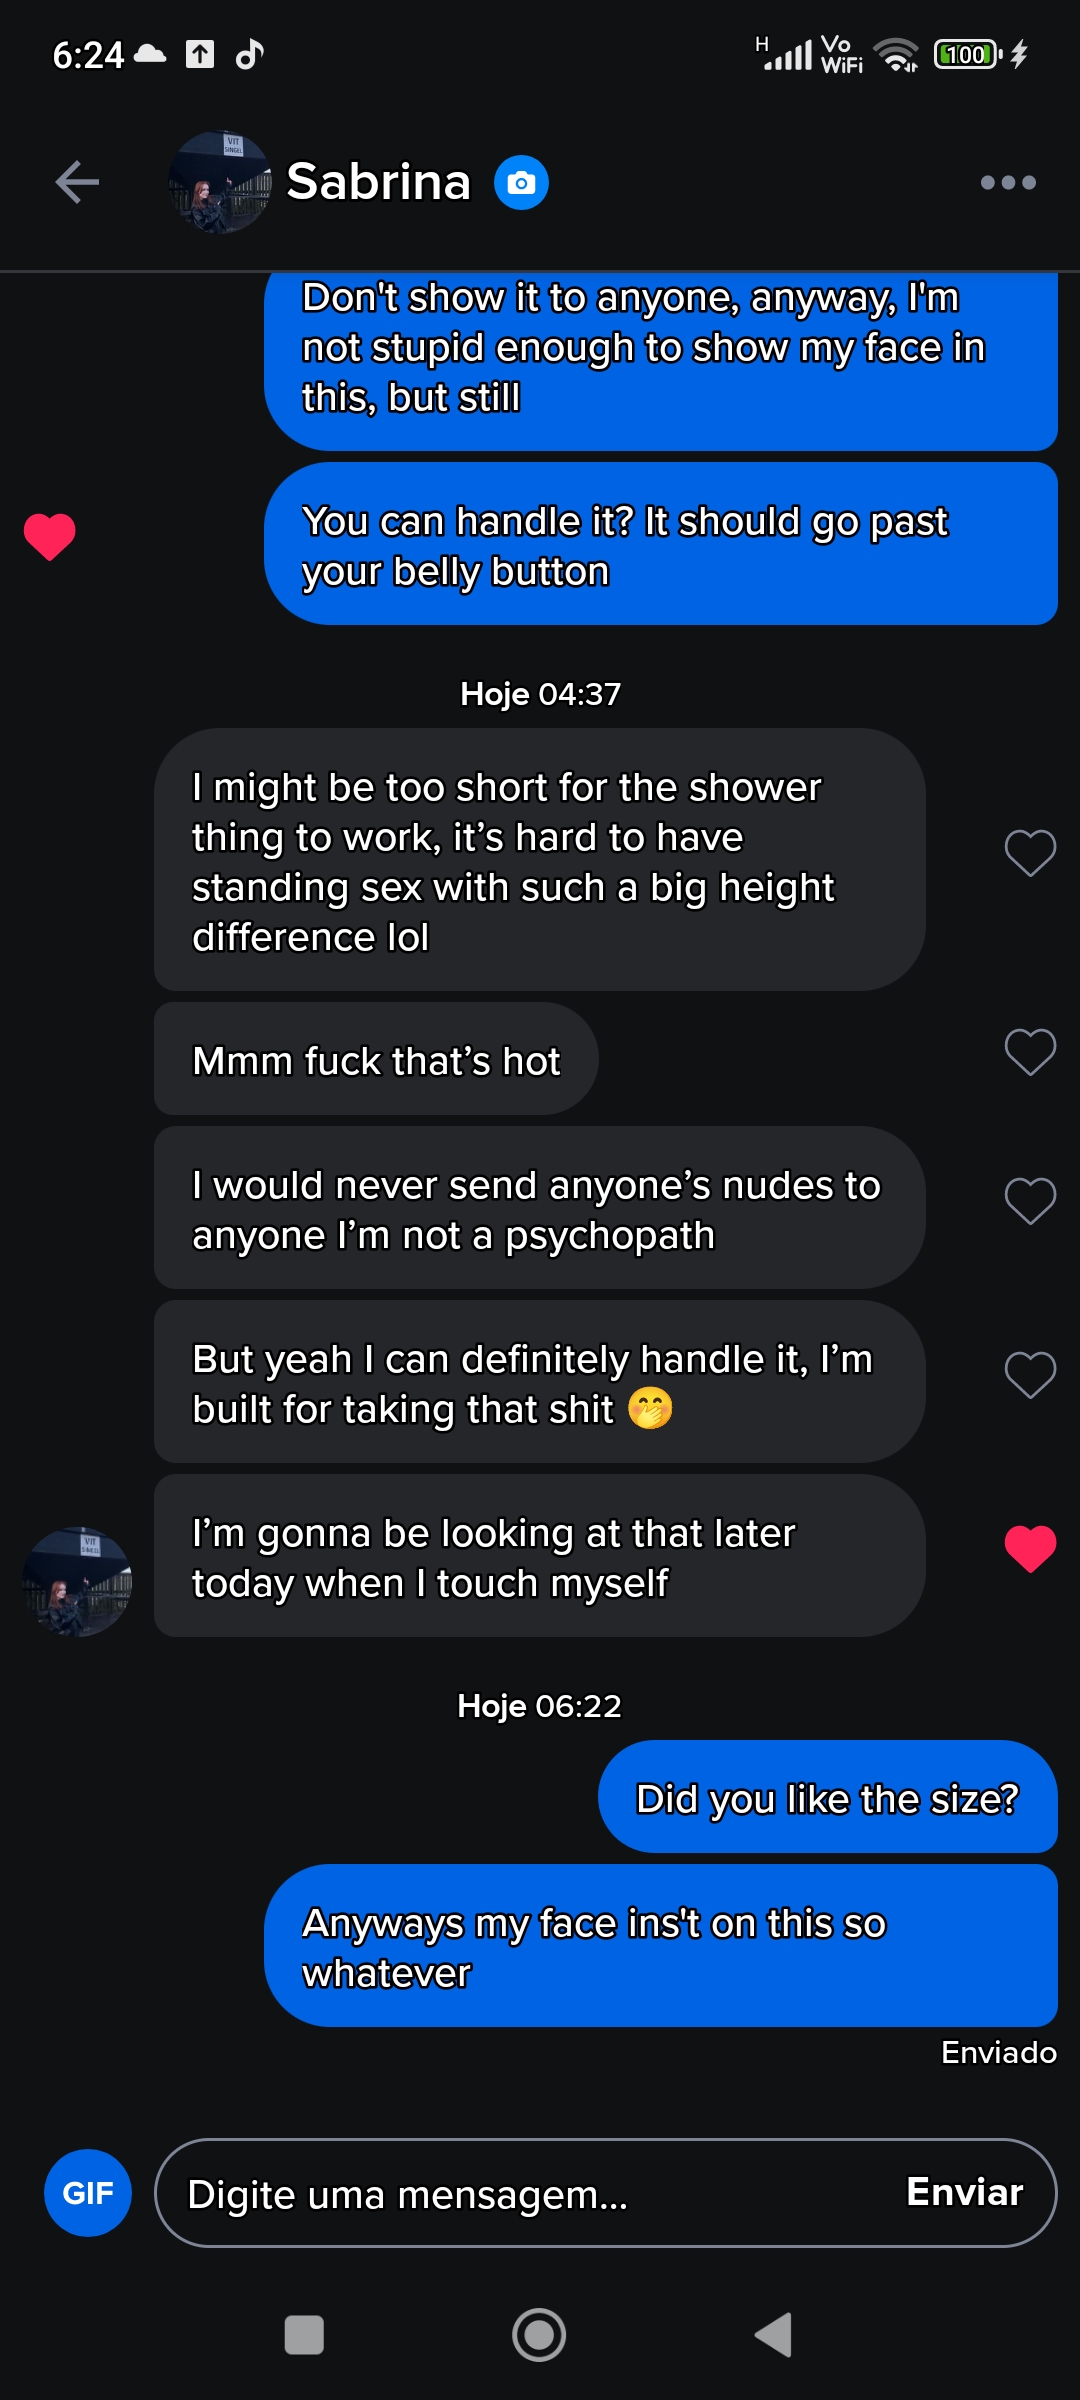This screenshot has width=1080, height=2400.
Task: Tap the blue camera icon beside Sabrina
Action: click(521, 183)
